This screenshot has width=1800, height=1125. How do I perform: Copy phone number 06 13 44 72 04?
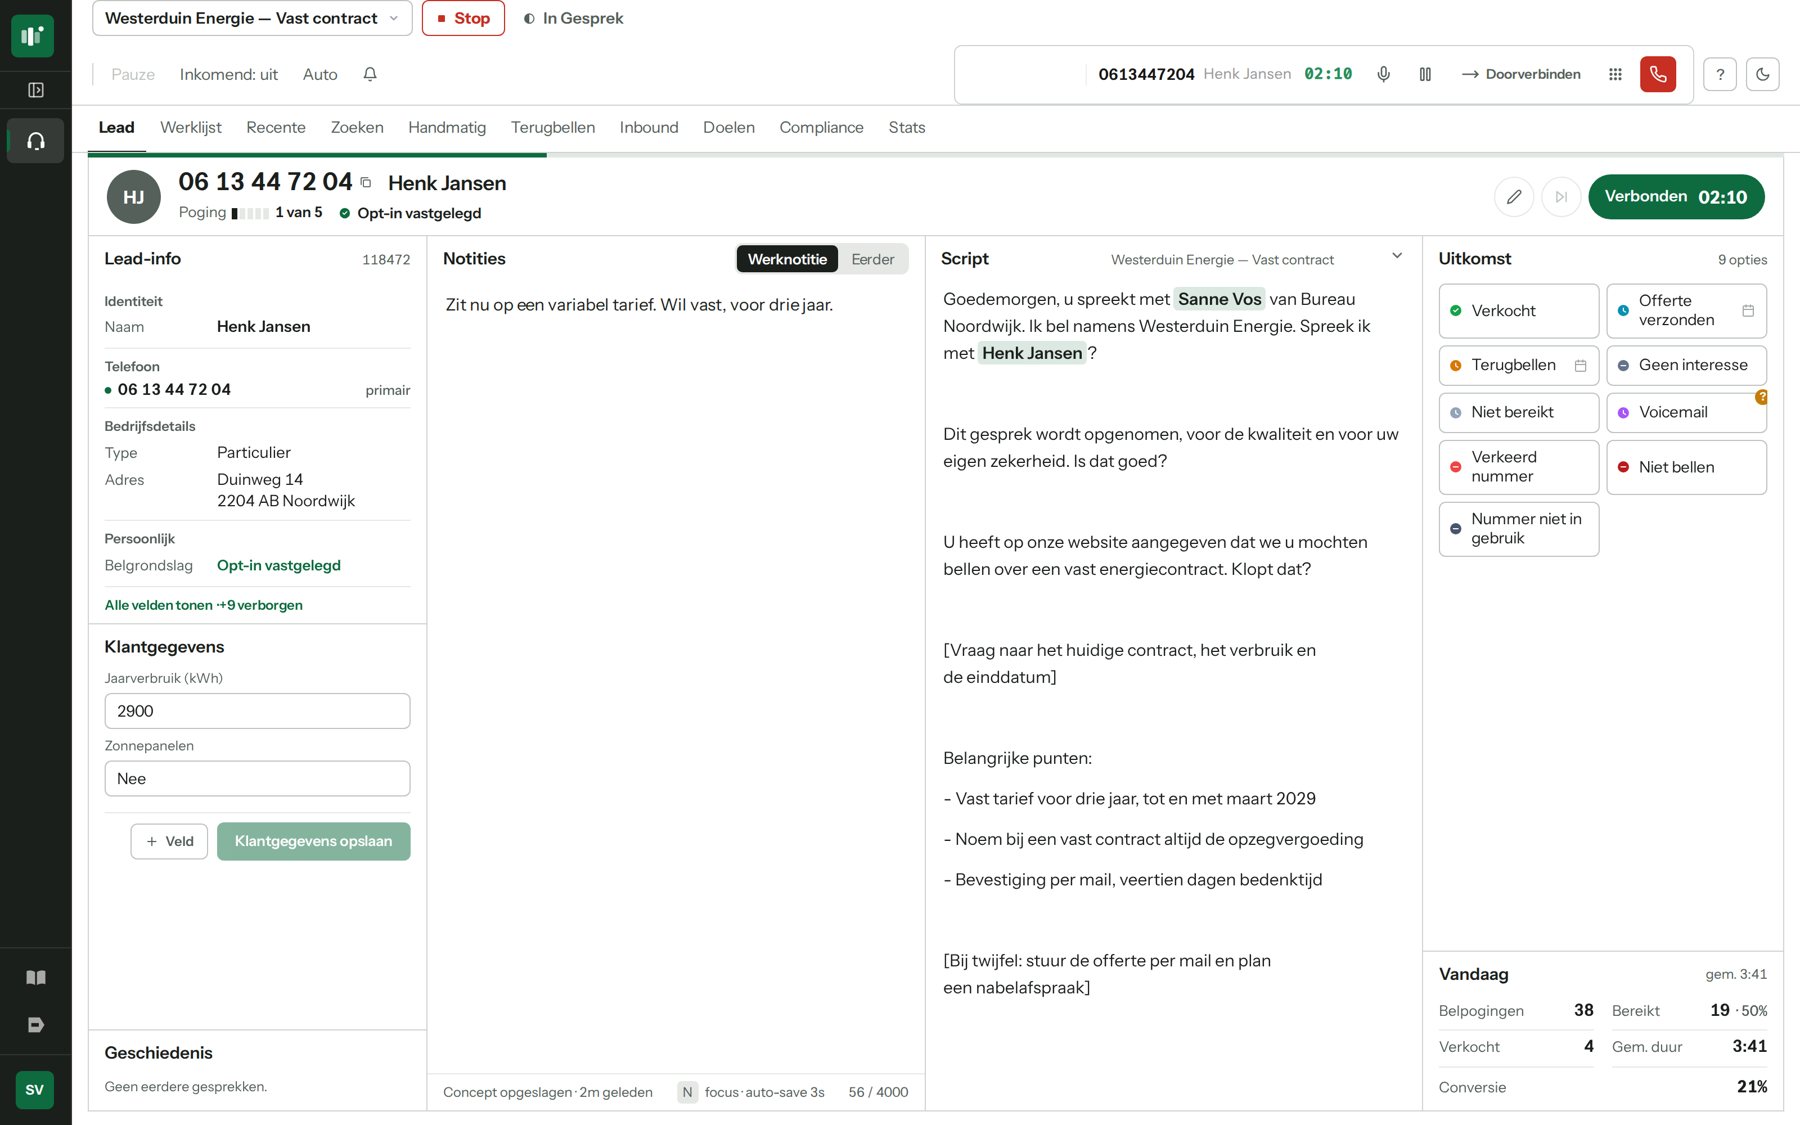pyautogui.click(x=366, y=182)
